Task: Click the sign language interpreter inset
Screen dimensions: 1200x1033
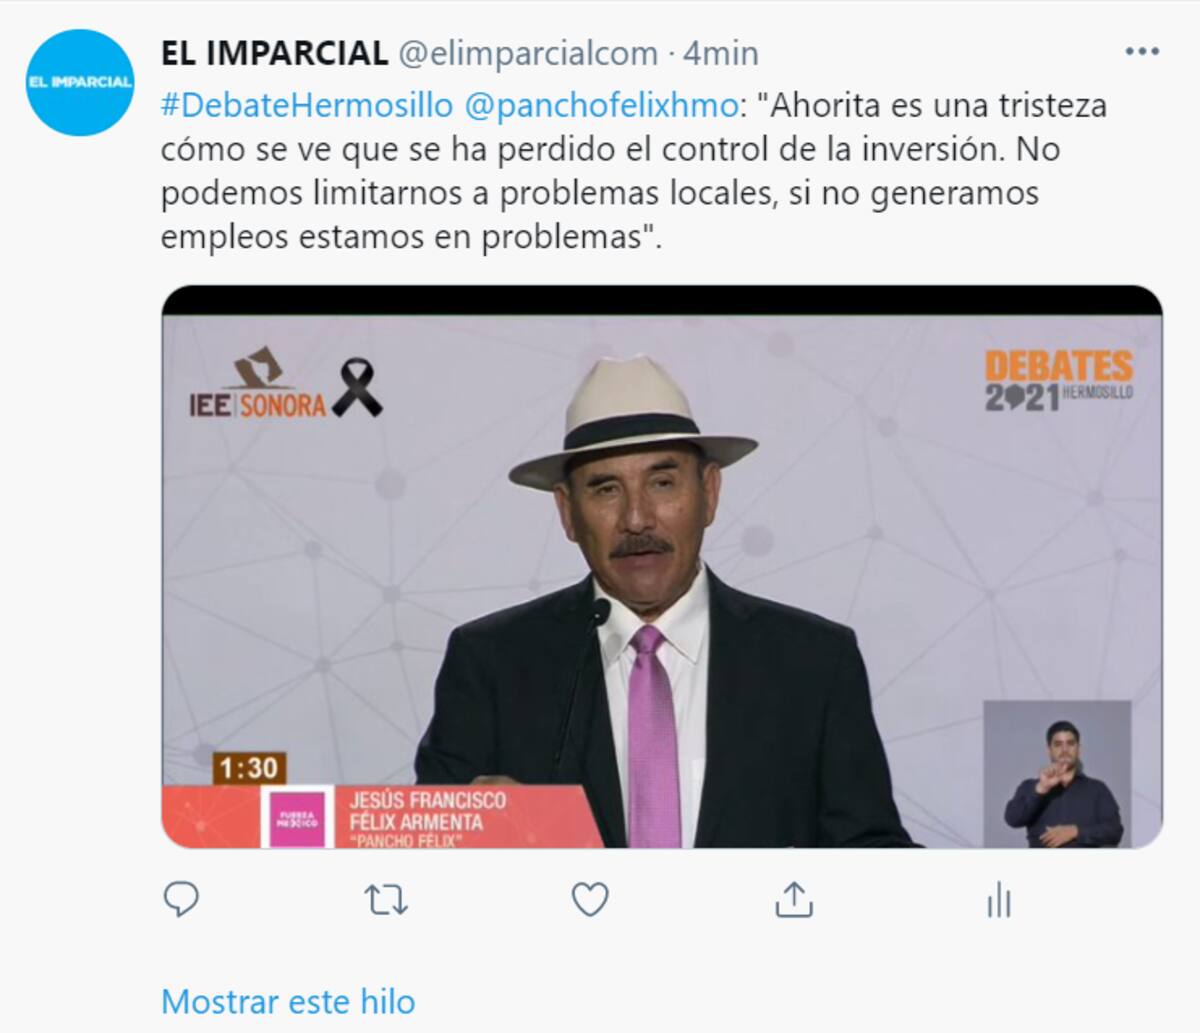Action: [x=1058, y=774]
